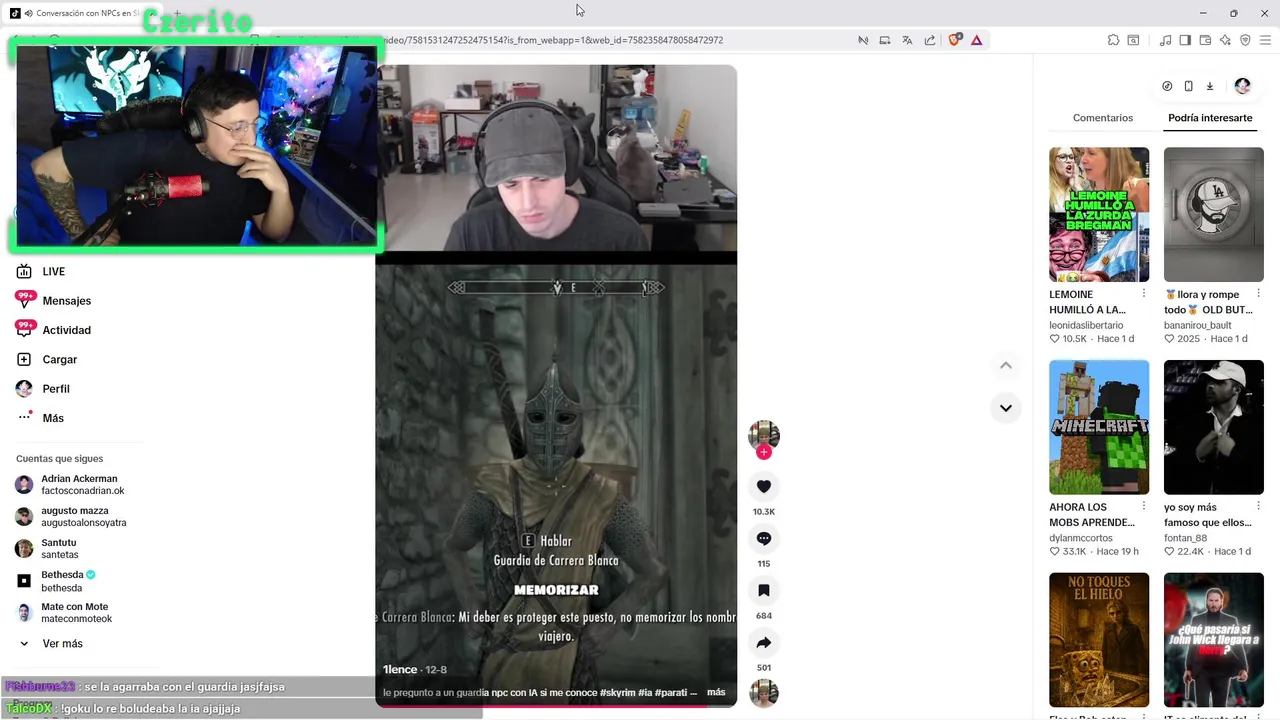The width and height of the screenshot is (1280, 720).
Task: Click the install-app icon in address bar
Action: click(x=884, y=40)
